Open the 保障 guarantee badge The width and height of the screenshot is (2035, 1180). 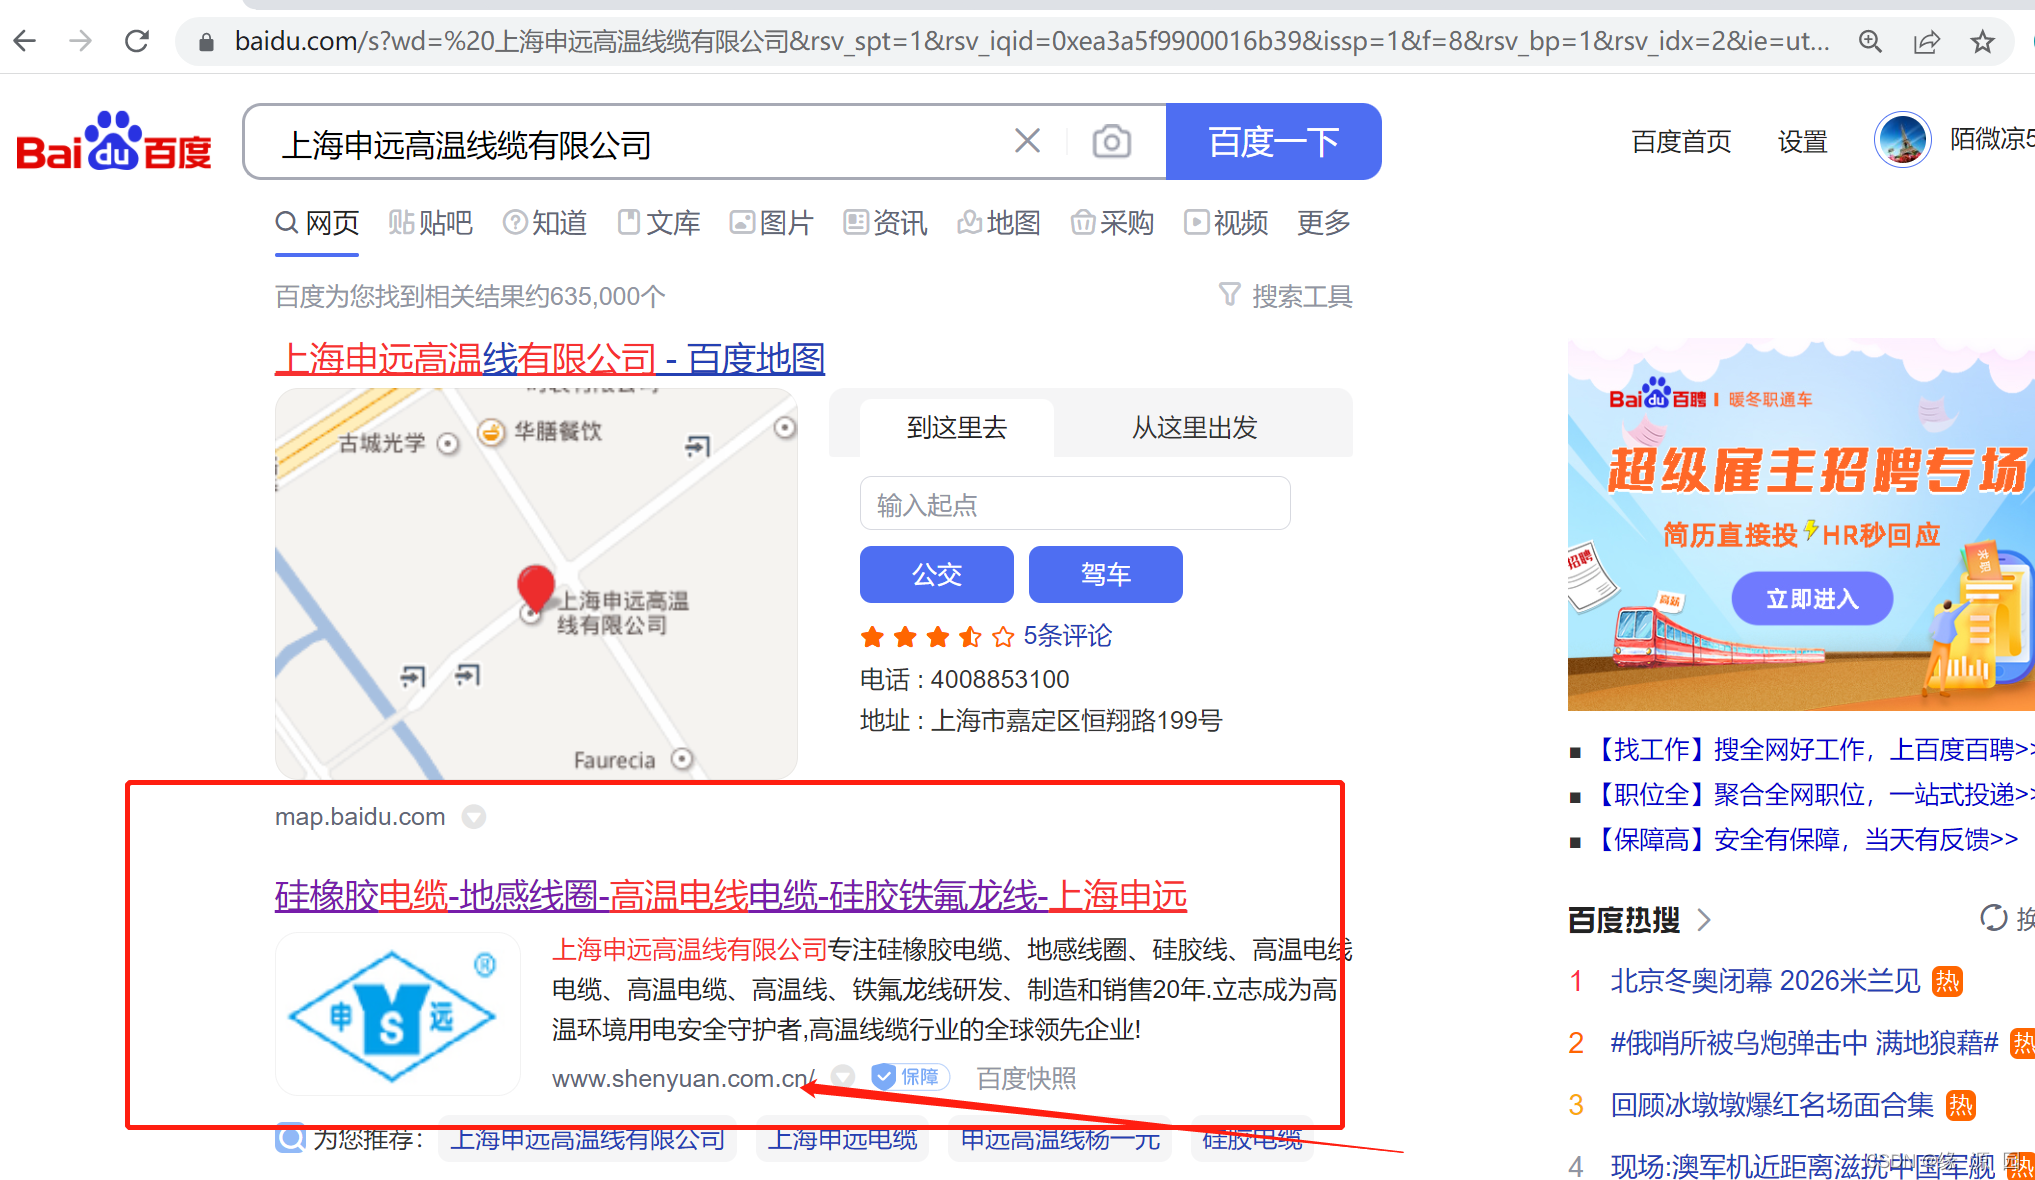tap(909, 1077)
